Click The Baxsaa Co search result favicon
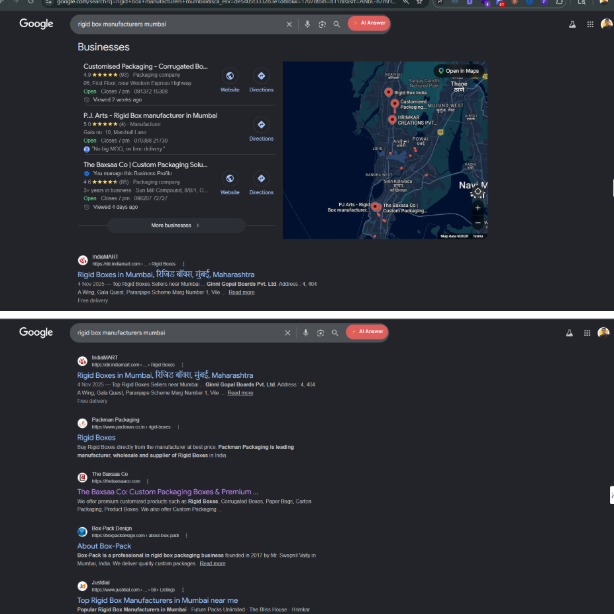Image resolution: width=614 pixels, height=614 pixels. click(82, 478)
